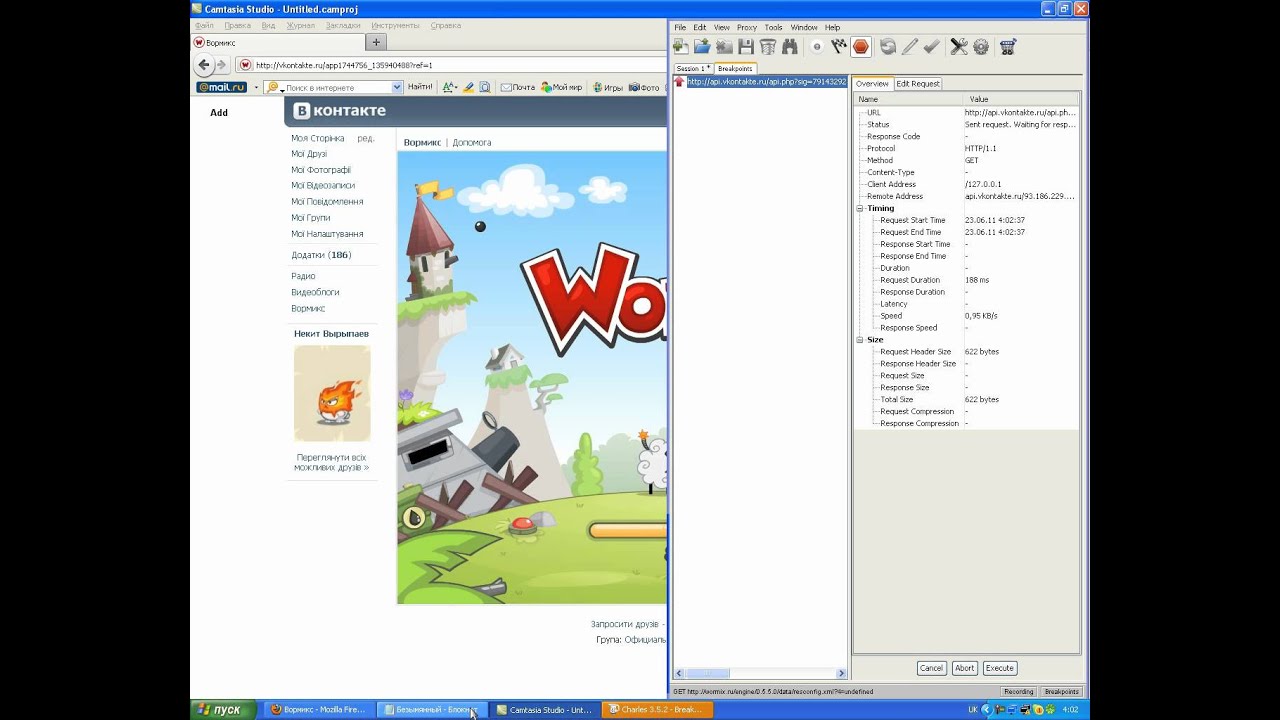The height and width of the screenshot is (720, 1280).
Task: Click Validate checkmark icon in Charles
Action: click(931, 46)
